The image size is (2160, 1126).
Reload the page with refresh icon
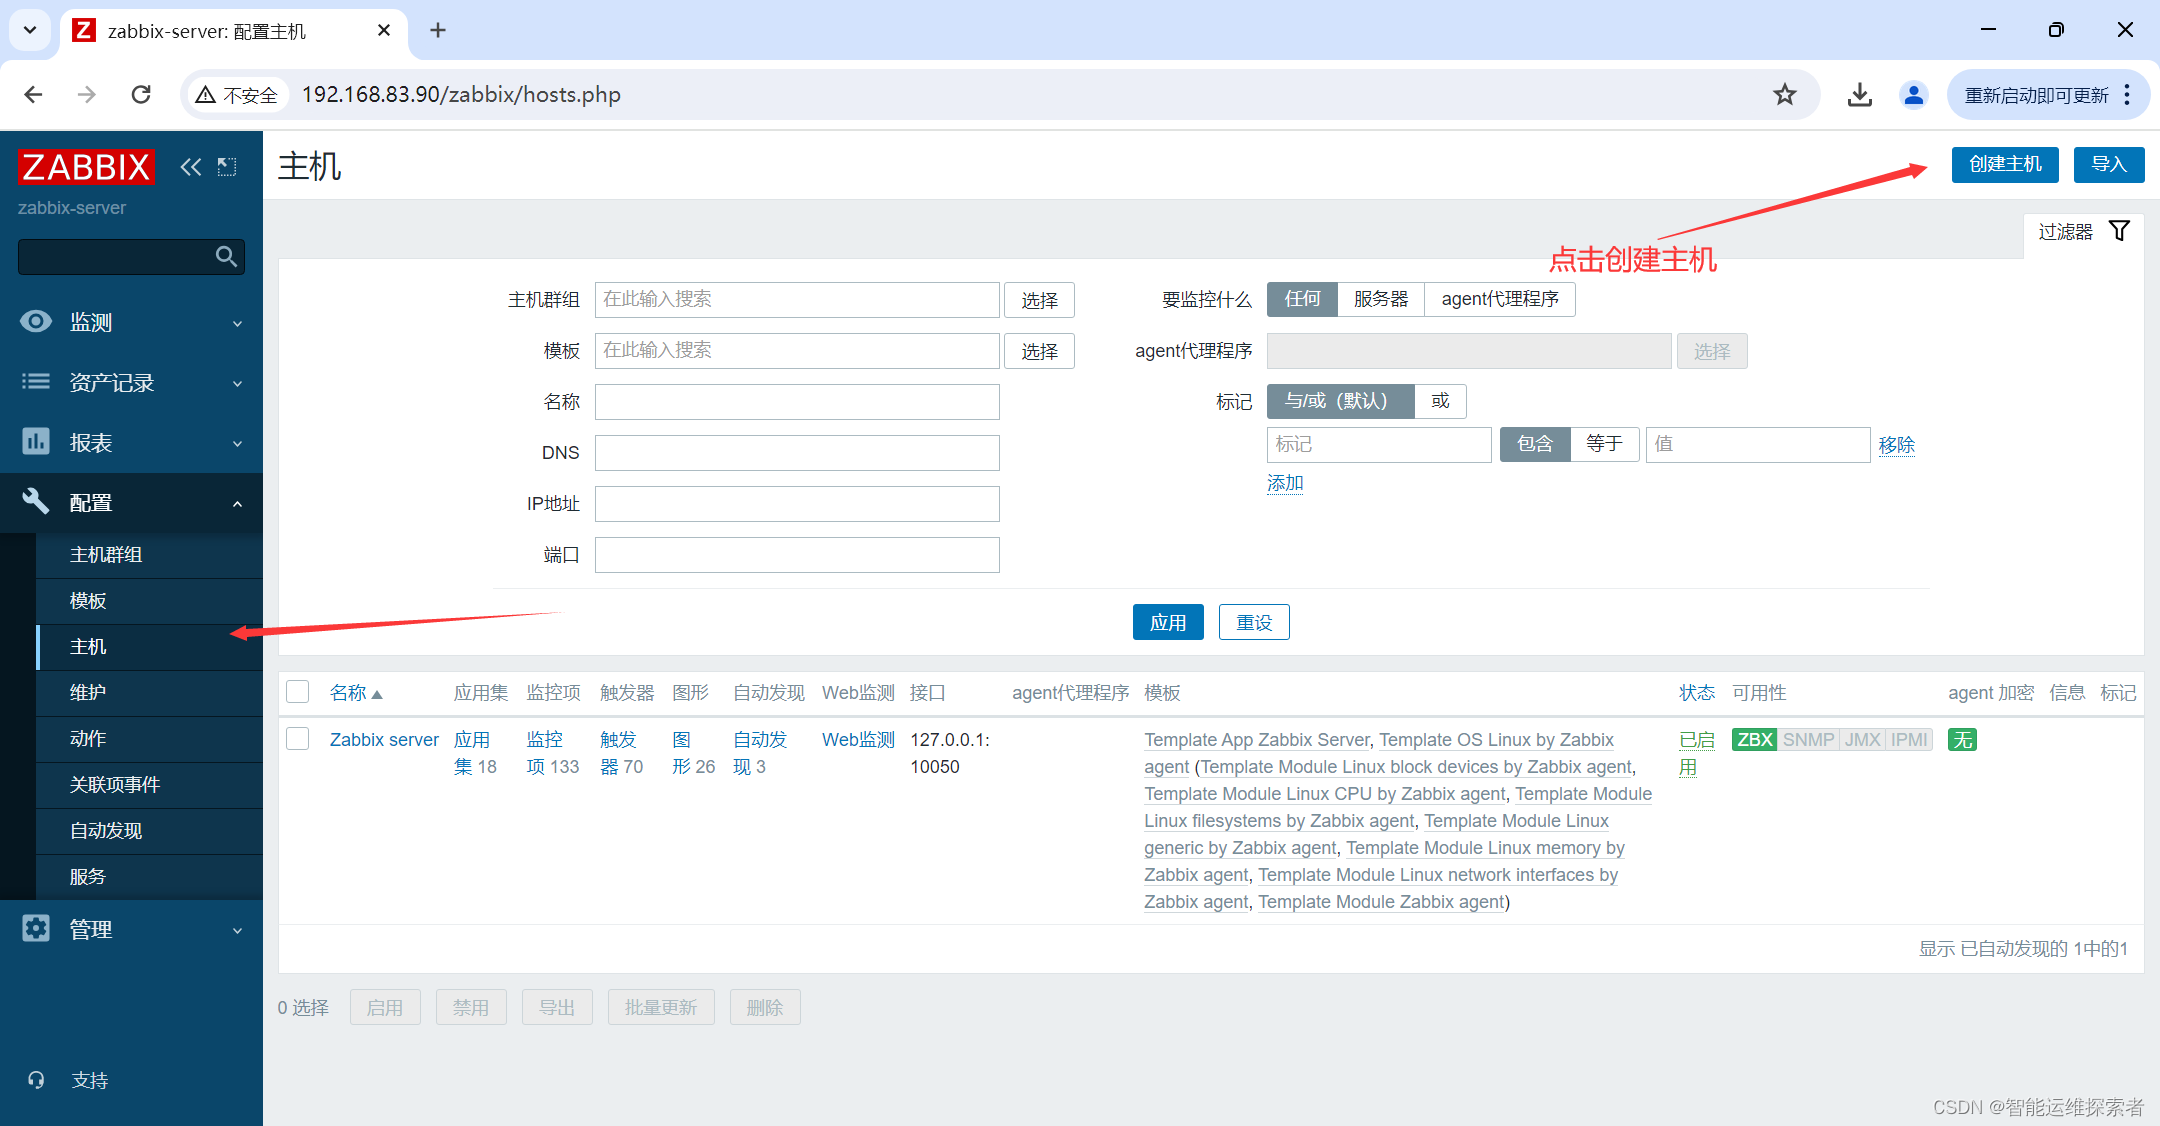(141, 95)
